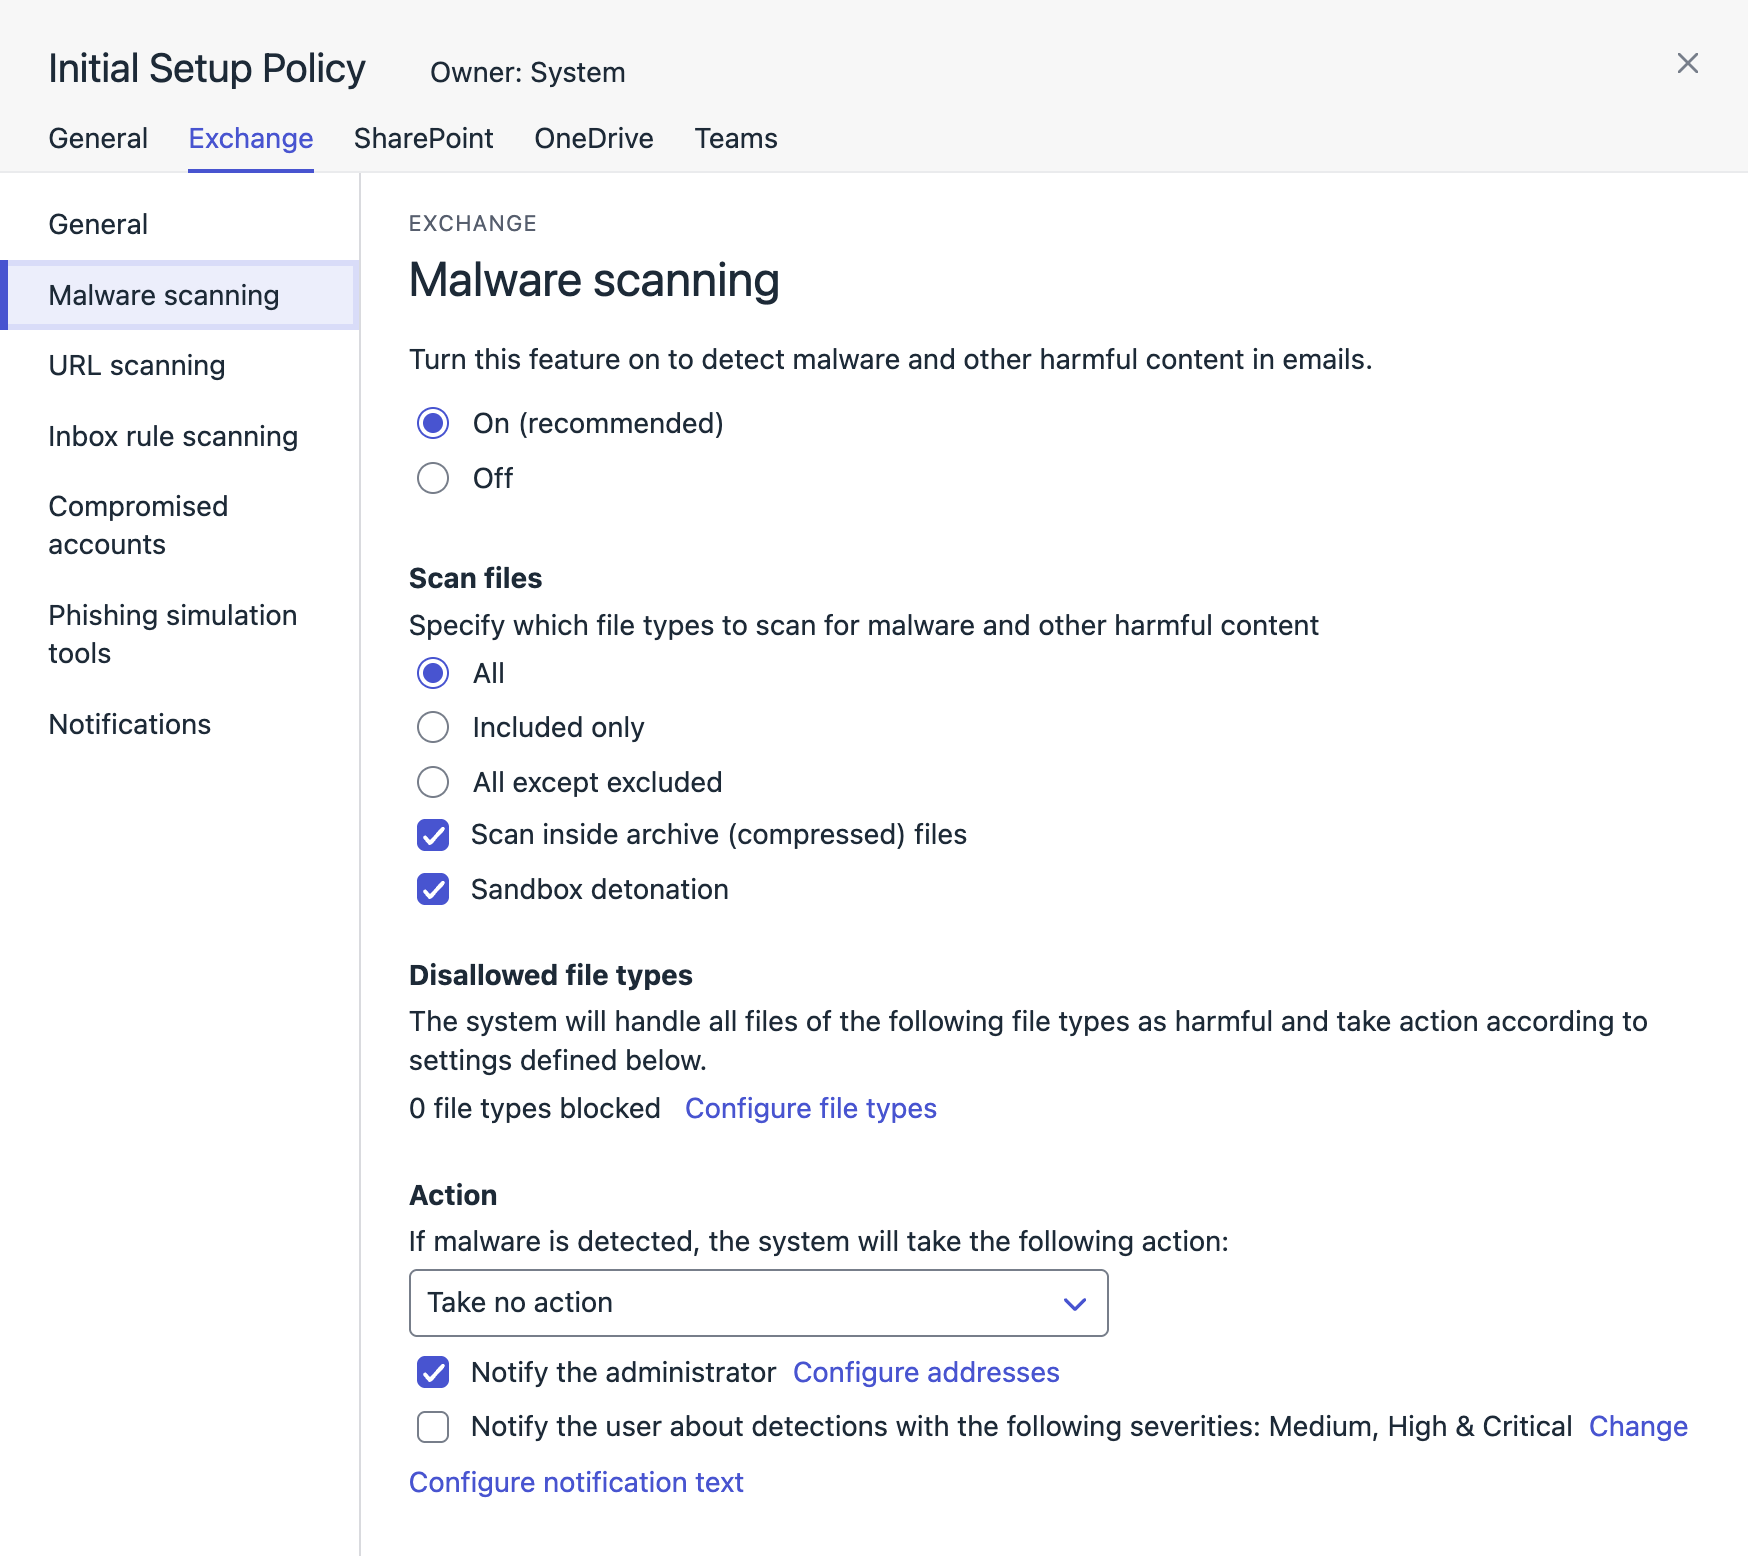Select All file types radio button
Viewport: 1748px width, 1556px height.
(433, 673)
